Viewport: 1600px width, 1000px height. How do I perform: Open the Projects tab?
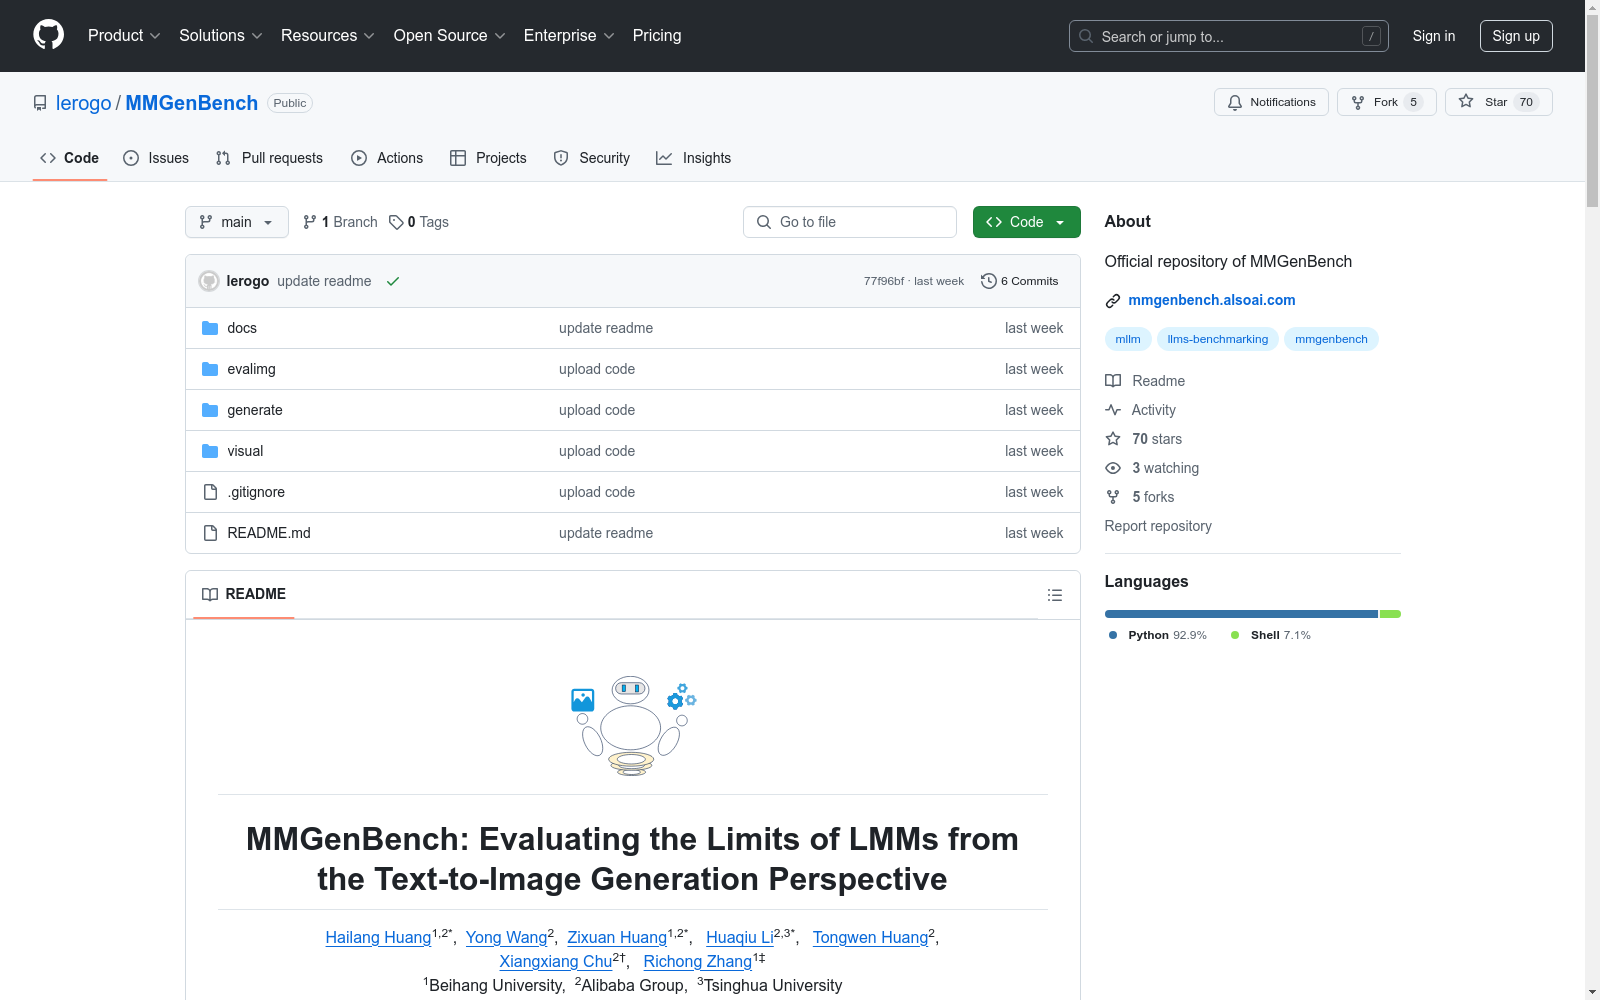pos(488,158)
